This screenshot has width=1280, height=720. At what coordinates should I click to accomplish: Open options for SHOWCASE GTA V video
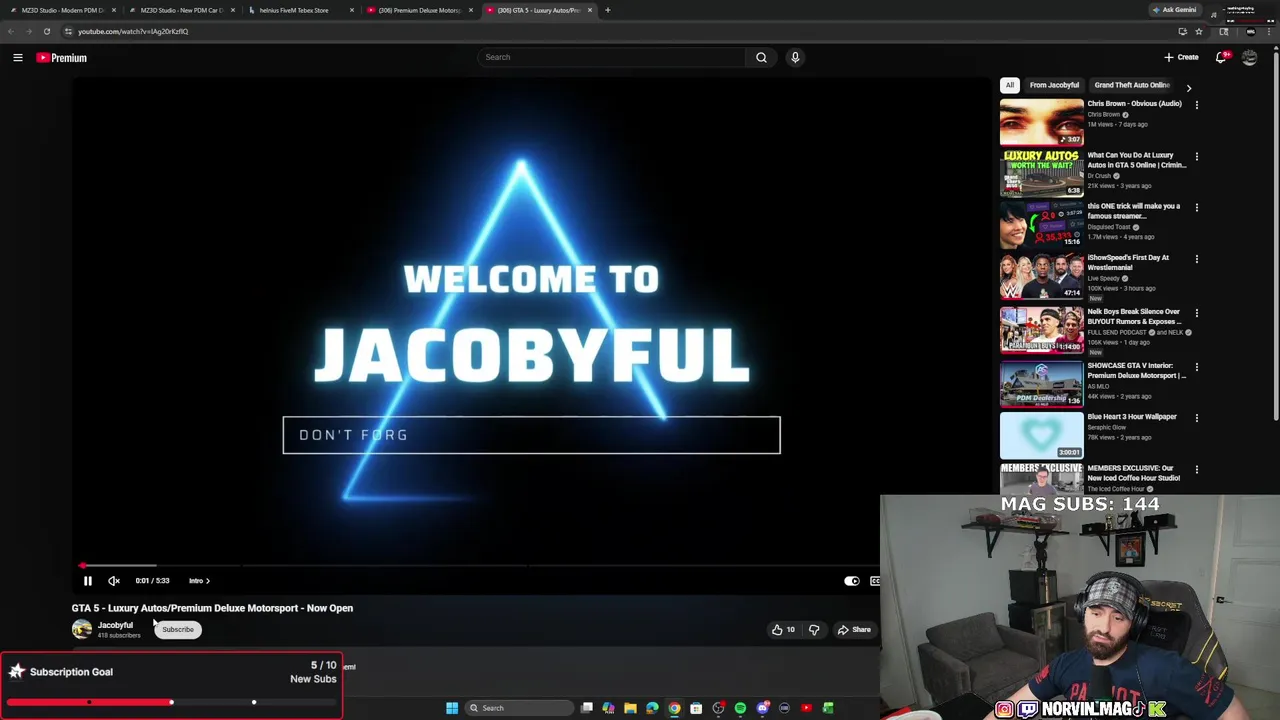coord(1196,367)
